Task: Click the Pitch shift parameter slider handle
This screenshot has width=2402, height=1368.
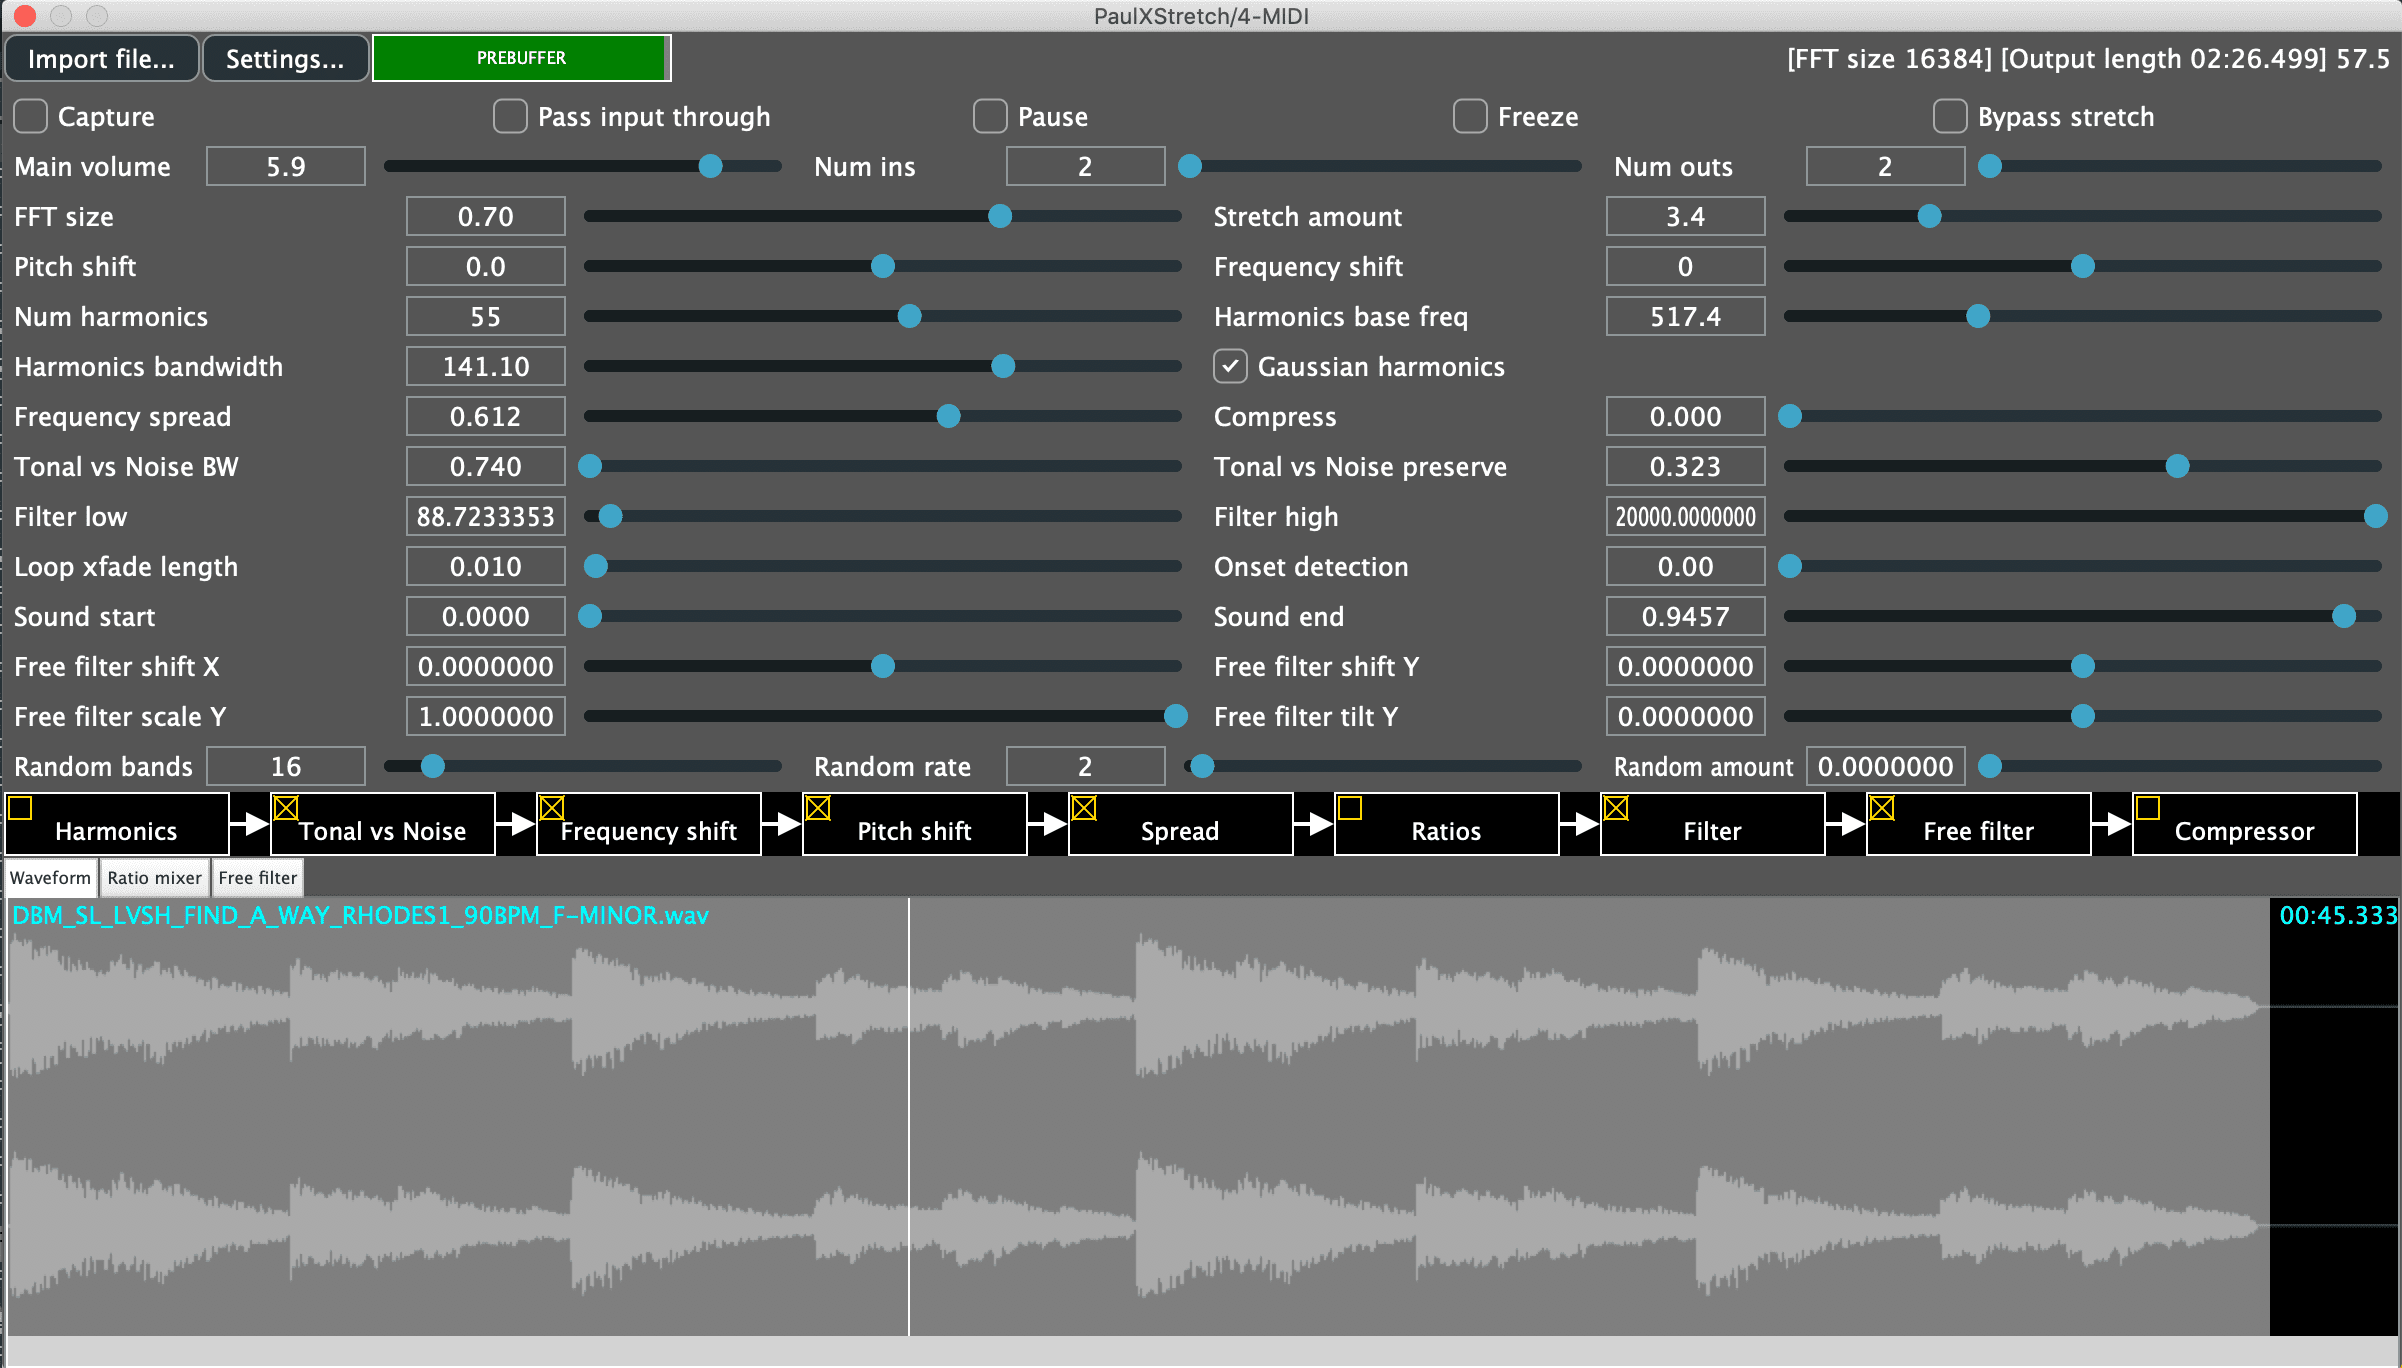Action: point(883,266)
